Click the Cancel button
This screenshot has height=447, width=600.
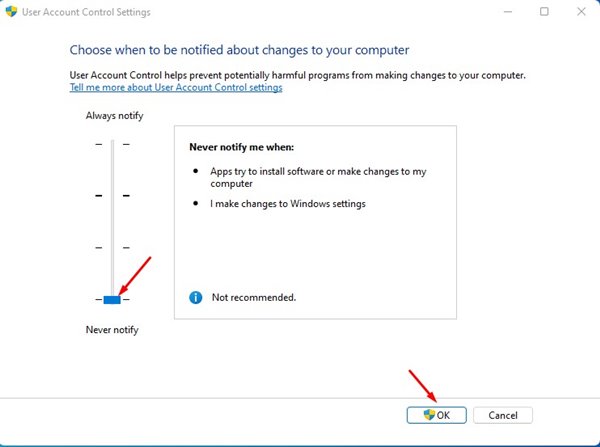pyautogui.click(x=503, y=414)
